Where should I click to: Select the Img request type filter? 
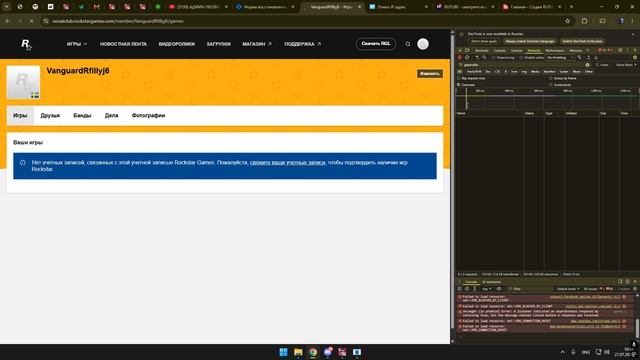pyautogui.click(x=524, y=71)
